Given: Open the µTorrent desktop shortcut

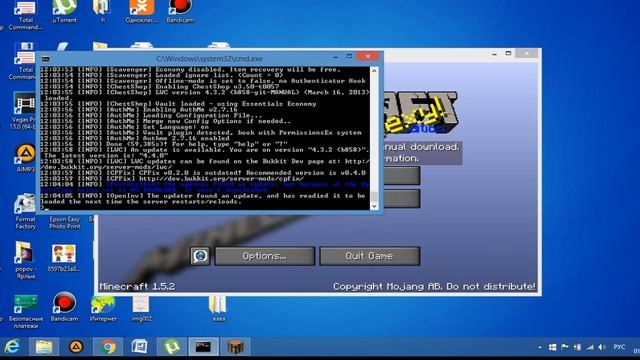Looking at the screenshot, I should [64, 11].
